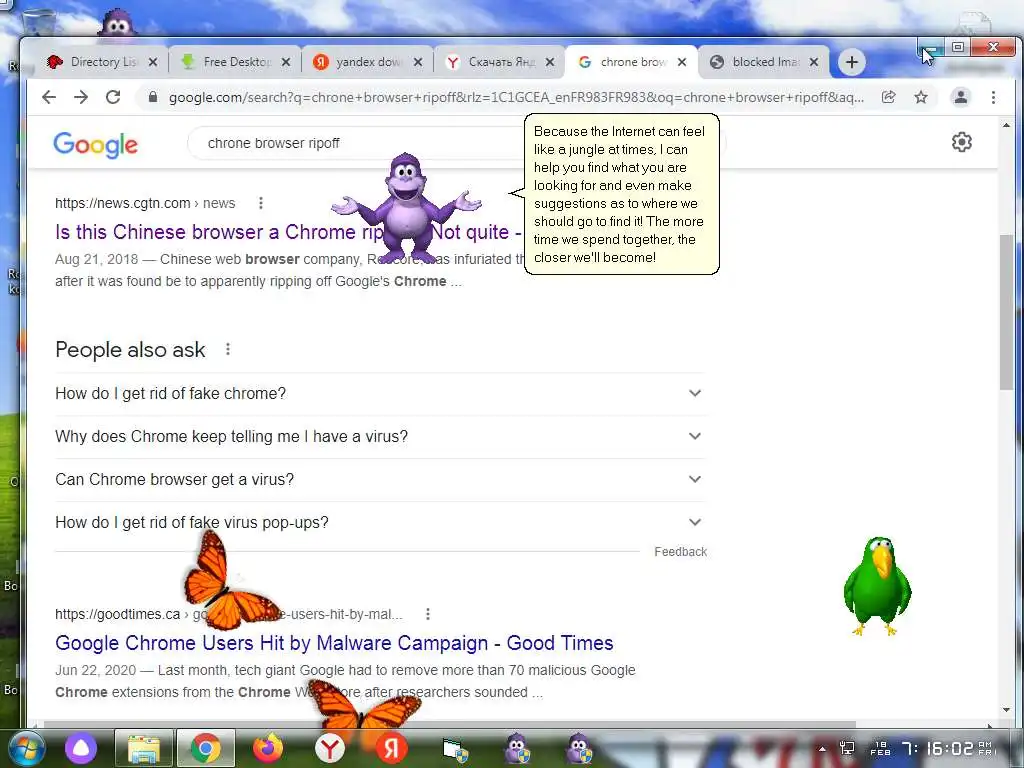Viewport: 1024px width, 768px height.
Task: Open File Explorer from the taskbar
Action: pyautogui.click(x=144, y=748)
